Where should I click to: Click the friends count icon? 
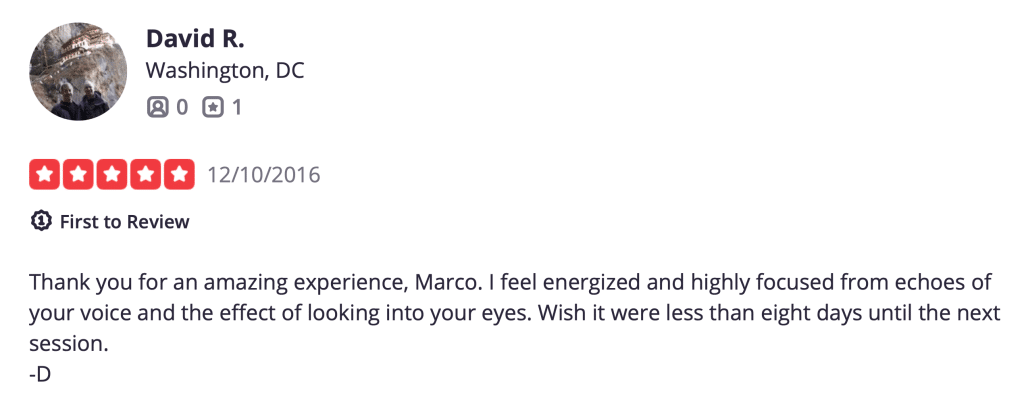(x=157, y=107)
